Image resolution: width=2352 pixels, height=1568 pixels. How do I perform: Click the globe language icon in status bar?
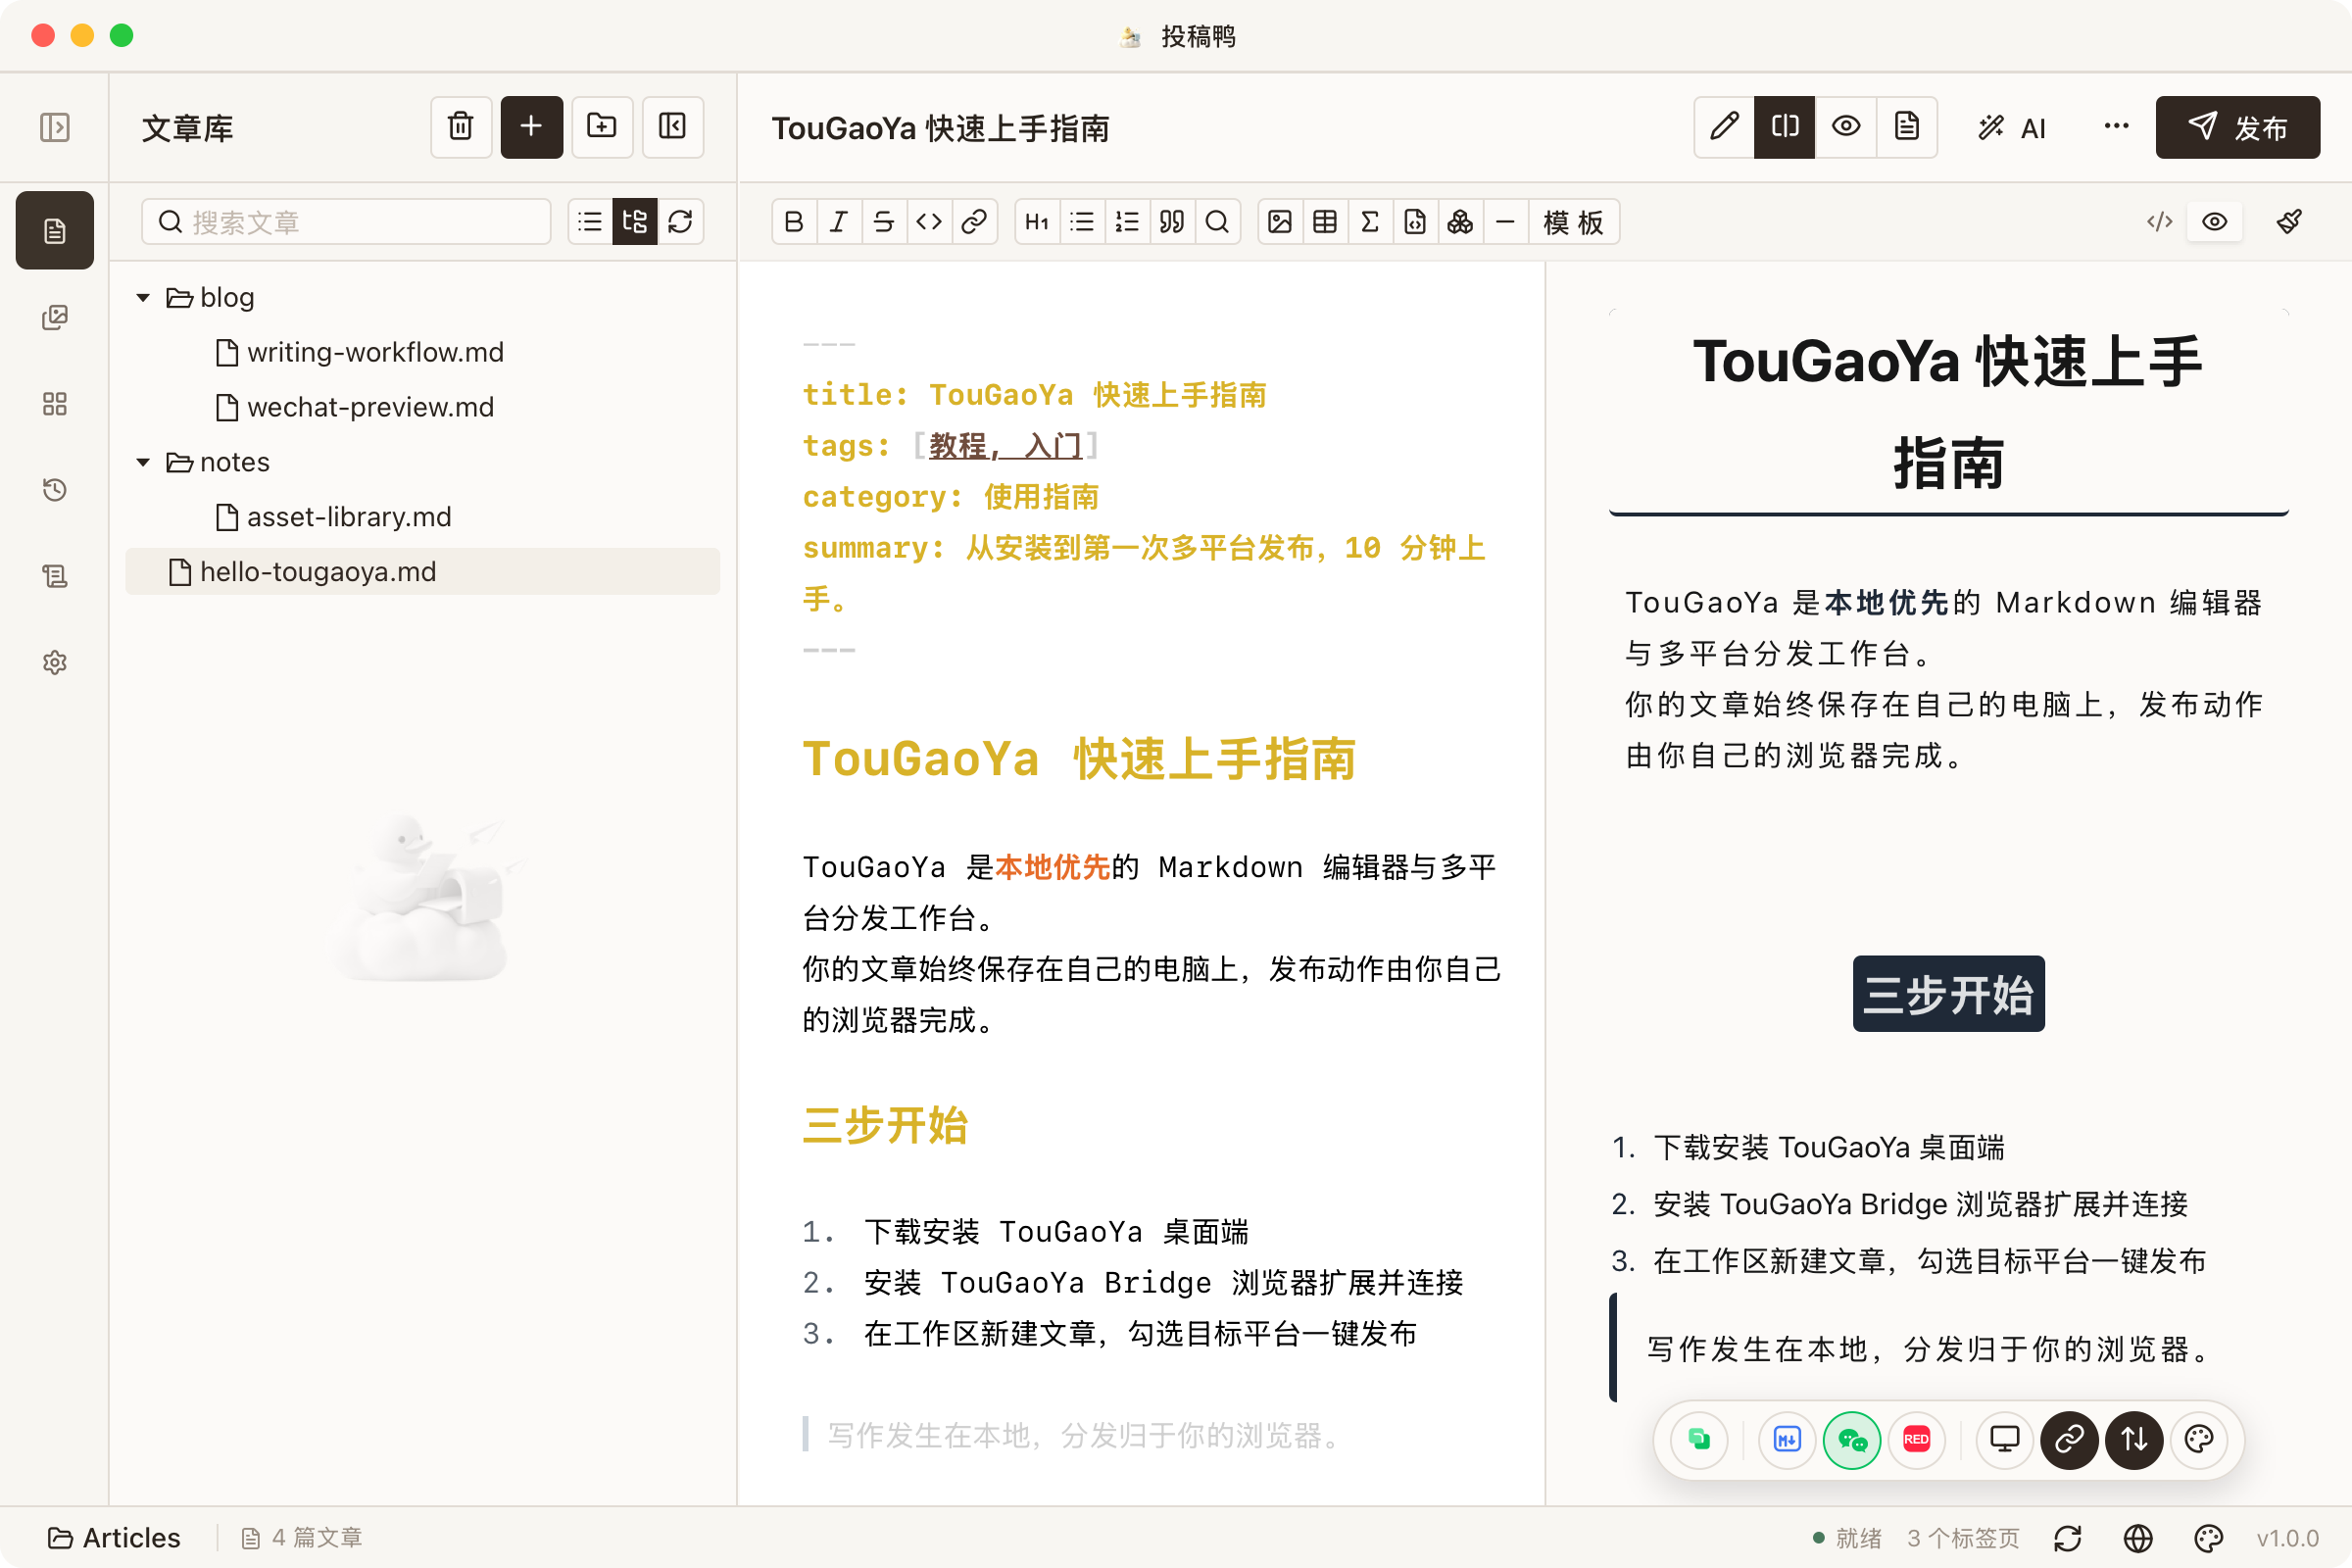coord(2138,1538)
